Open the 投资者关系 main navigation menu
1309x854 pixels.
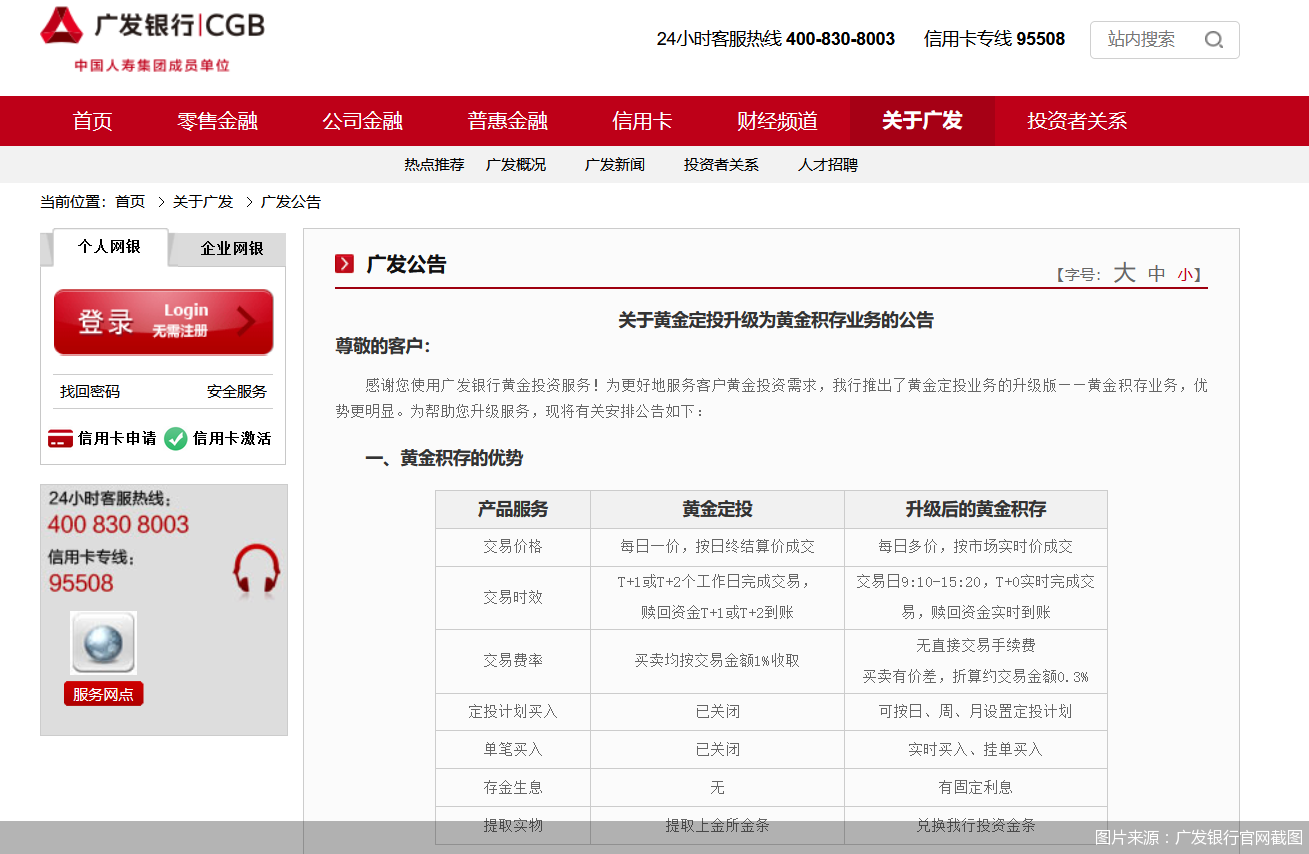pyautogui.click(x=1076, y=121)
